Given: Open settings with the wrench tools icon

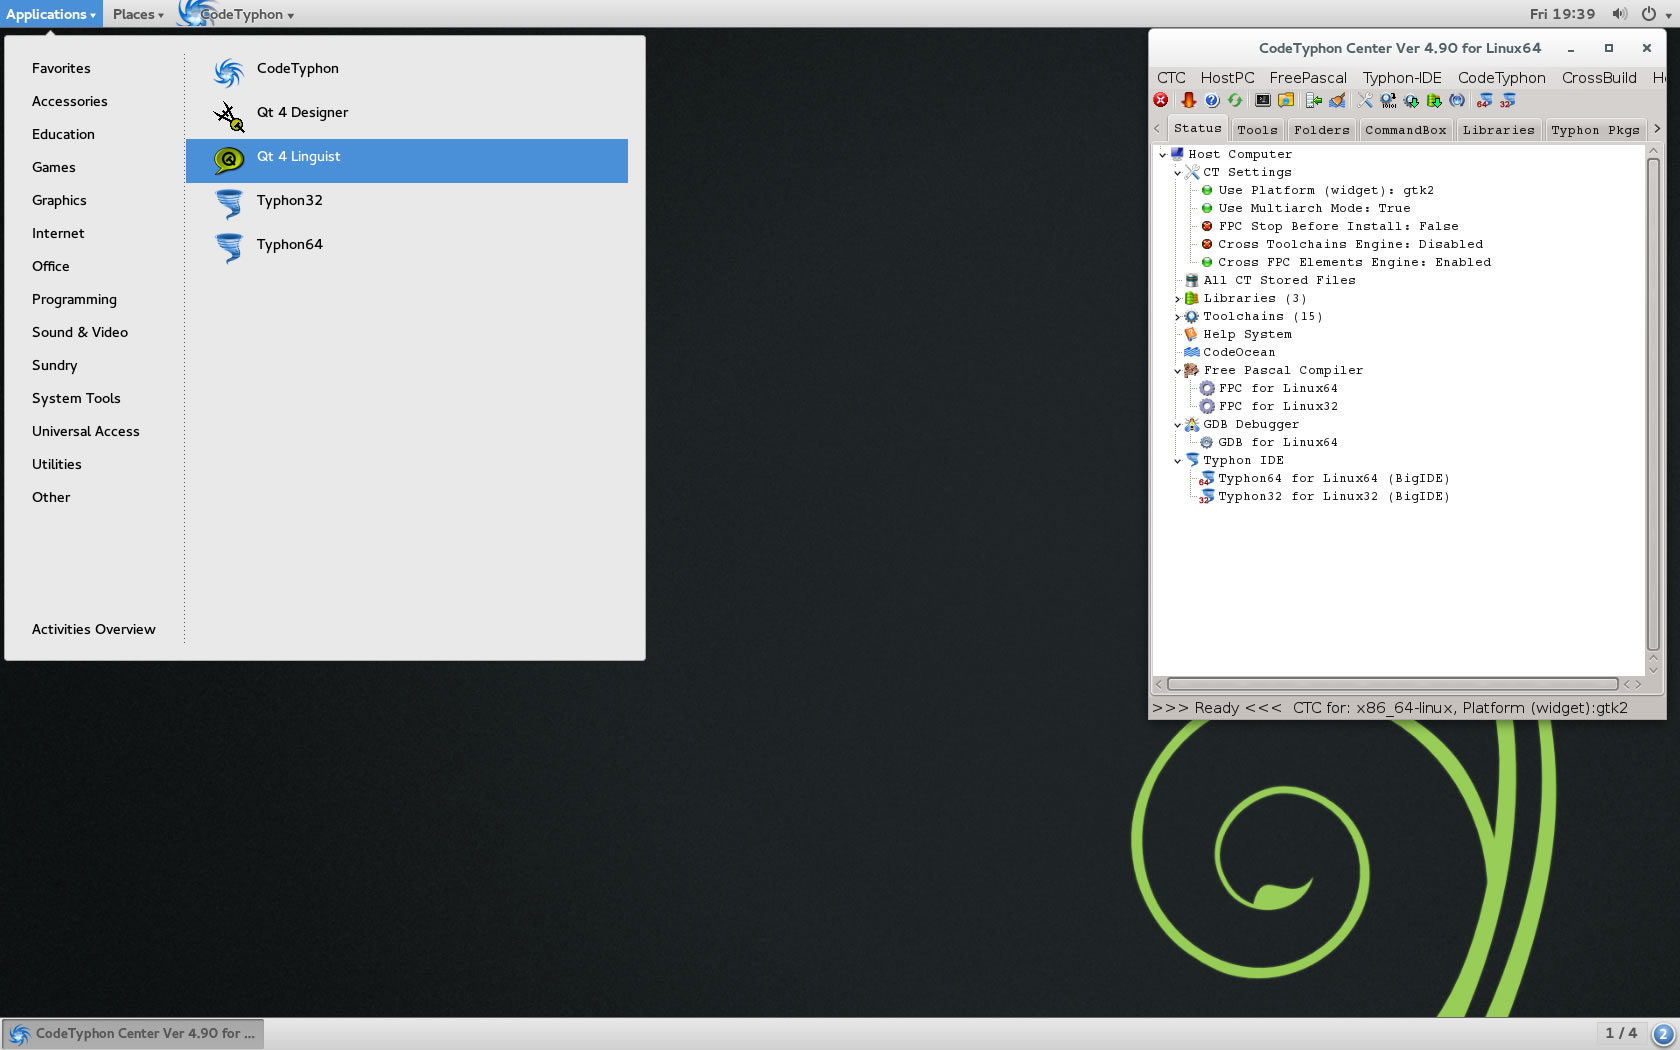Looking at the screenshot, I should (x=1365, y=100).
